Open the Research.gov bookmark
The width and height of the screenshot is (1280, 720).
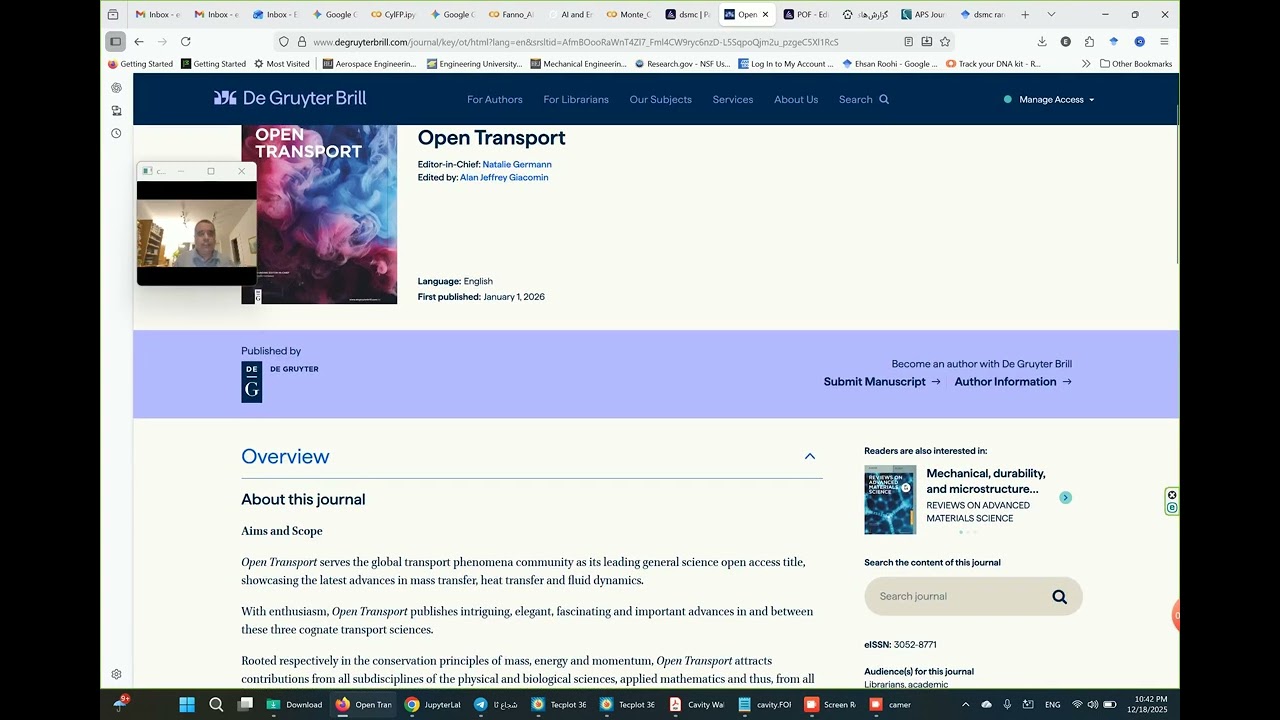pos(681,64)
